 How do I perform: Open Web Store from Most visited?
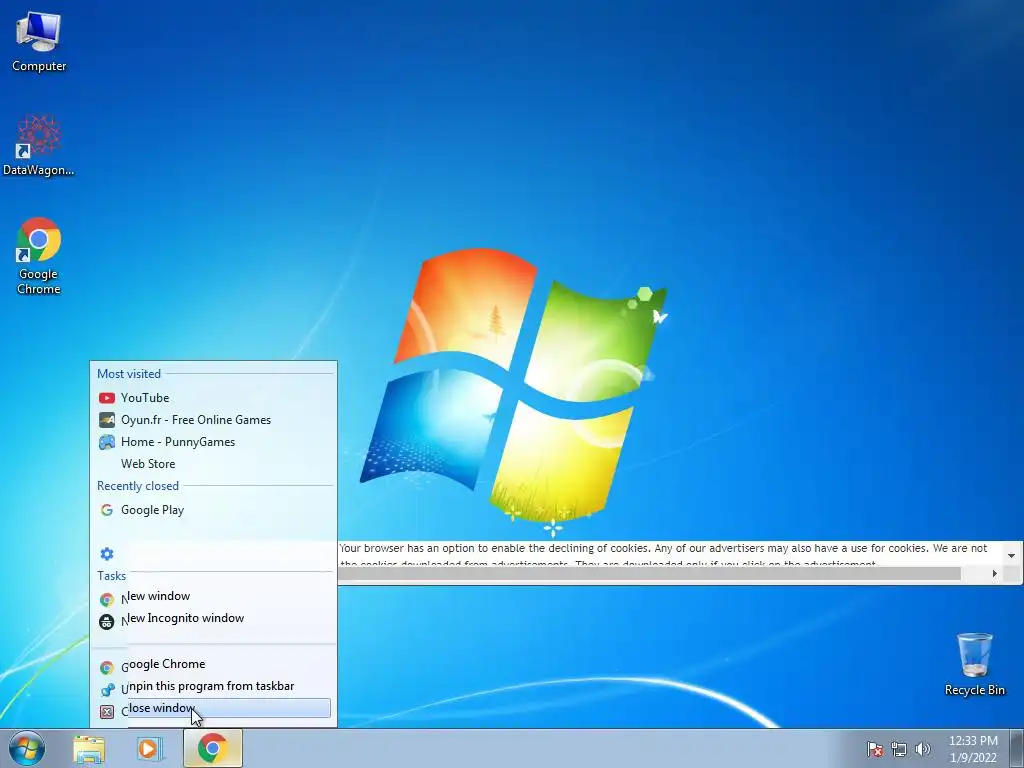tap(213, 464)
